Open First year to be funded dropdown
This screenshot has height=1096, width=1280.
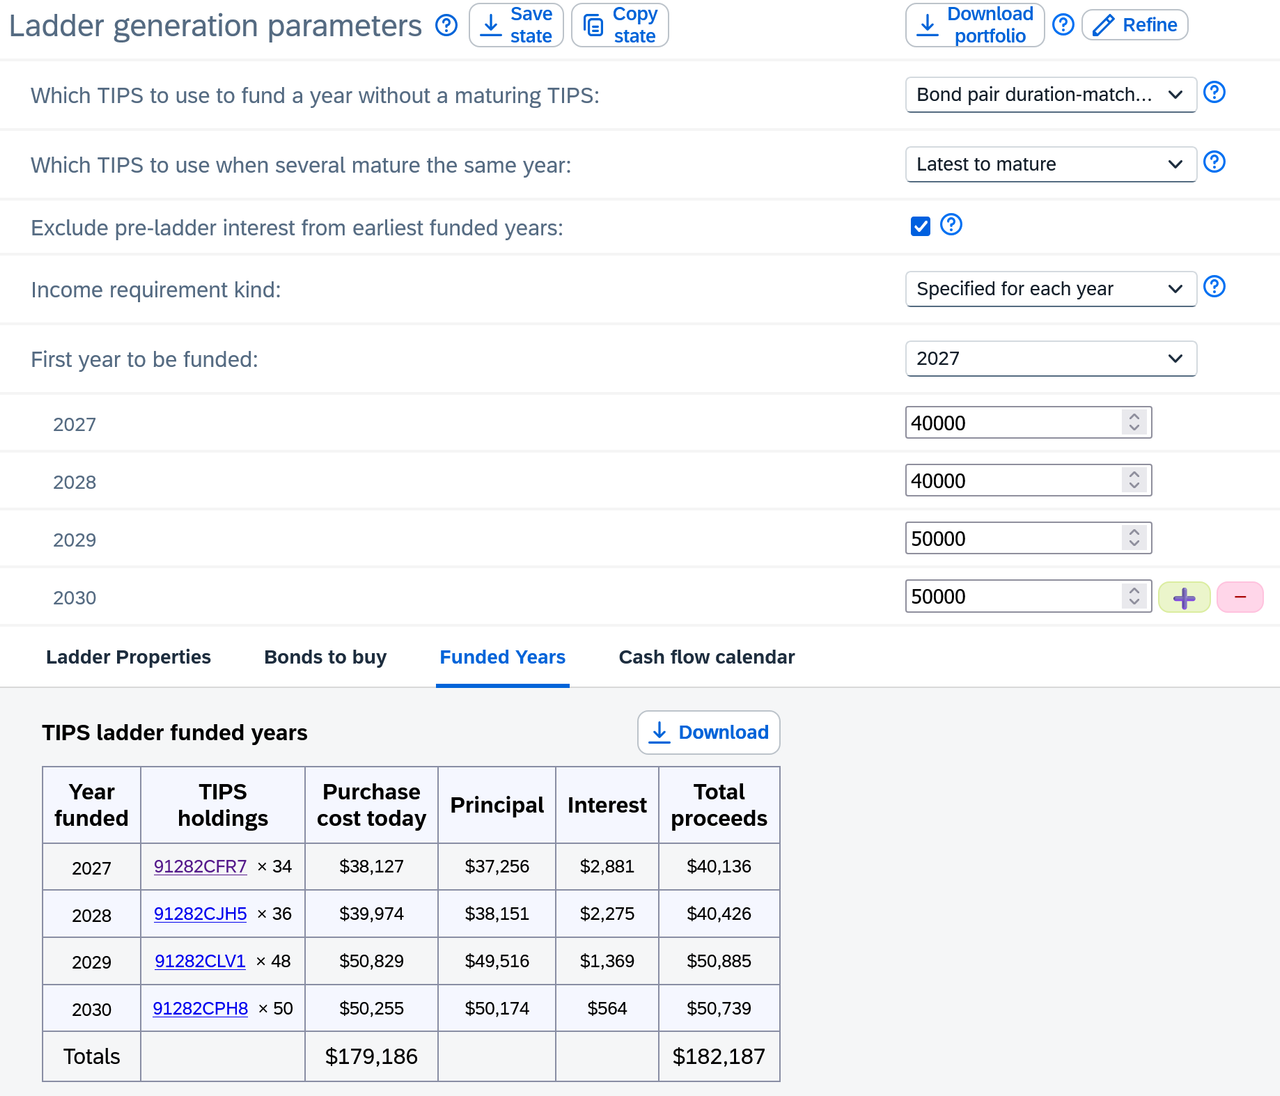pyautogui.click(x=1050, y=359)
